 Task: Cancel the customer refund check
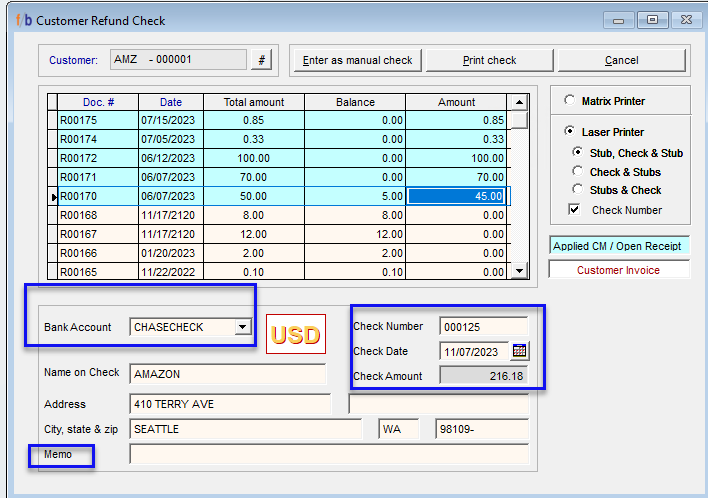(x=621, y=60)
